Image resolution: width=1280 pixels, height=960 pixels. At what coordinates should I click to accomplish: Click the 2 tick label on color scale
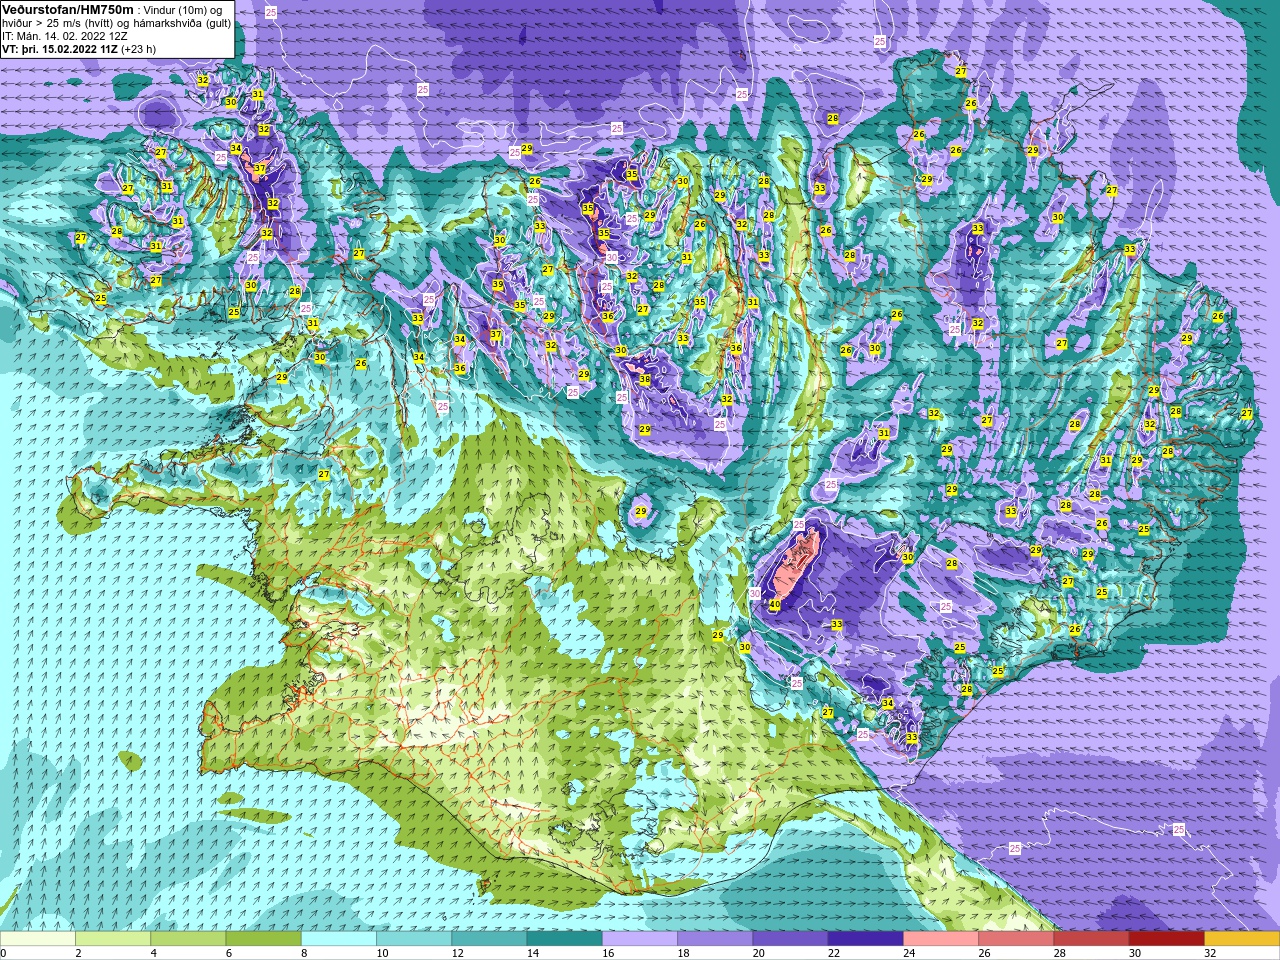point(78,953)
